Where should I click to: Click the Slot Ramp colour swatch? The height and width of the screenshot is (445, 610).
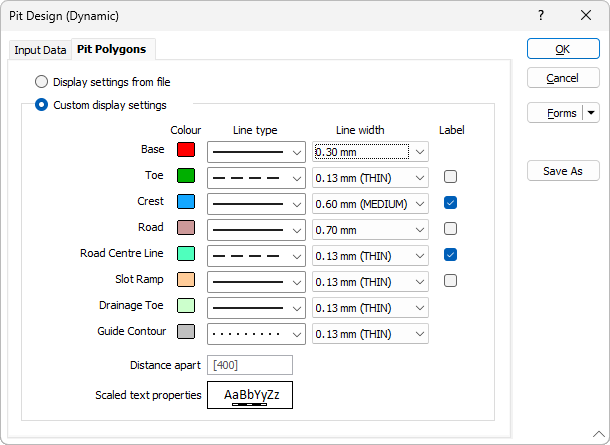(185, 280)
